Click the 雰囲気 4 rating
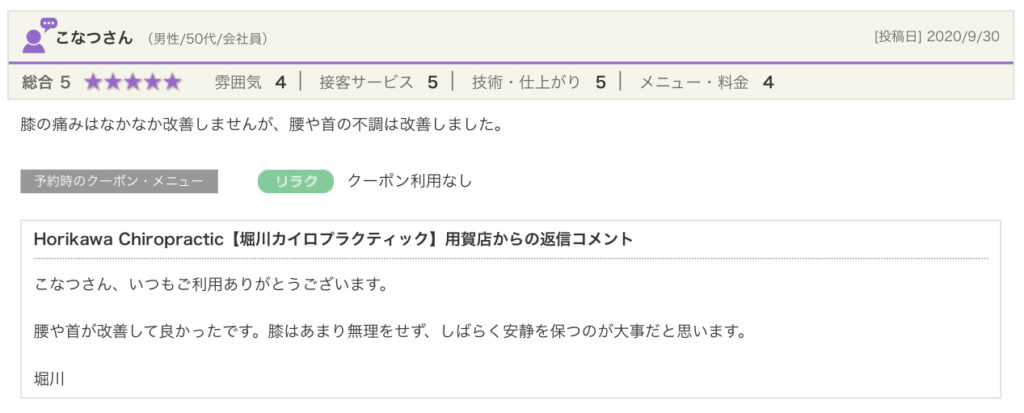The height and width of the screenshot is (413, 1024). (x=250, y=82)
